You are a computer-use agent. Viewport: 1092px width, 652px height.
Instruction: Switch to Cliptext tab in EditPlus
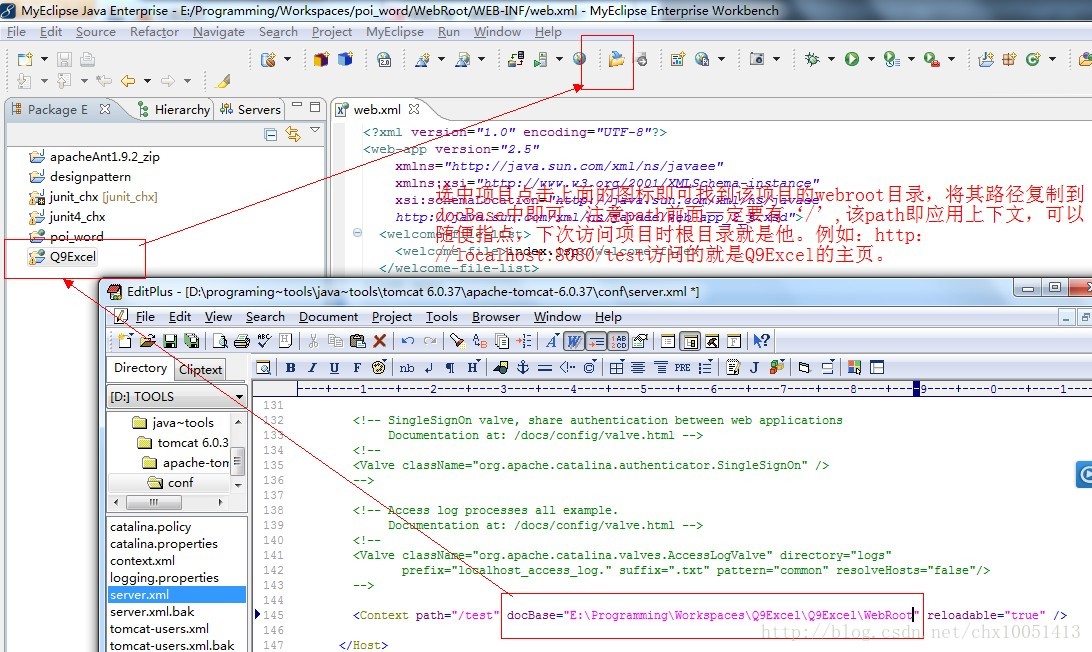201,369
